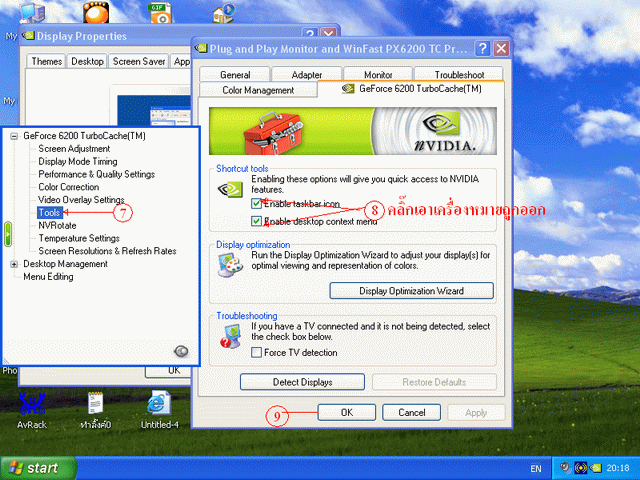
Task: Open Desktop tab in Display Properties
Action: tap(87, 61)
